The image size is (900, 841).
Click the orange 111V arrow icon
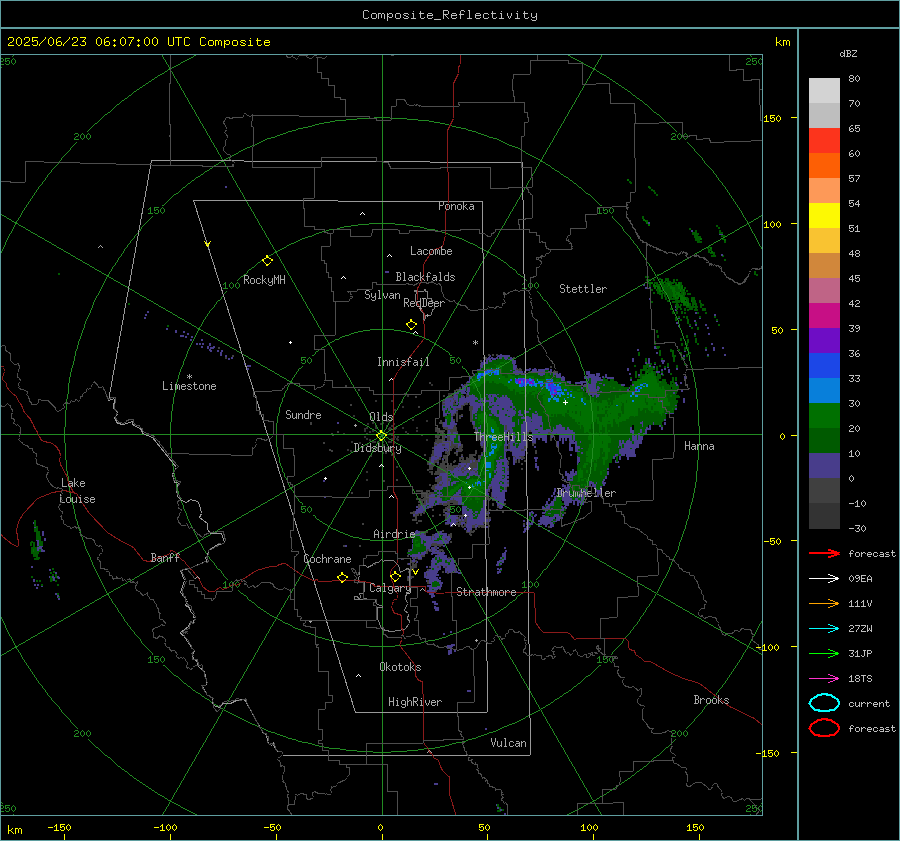824,603
